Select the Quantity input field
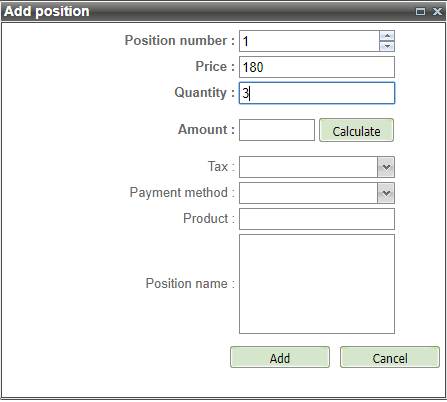 tap(317, 93)
